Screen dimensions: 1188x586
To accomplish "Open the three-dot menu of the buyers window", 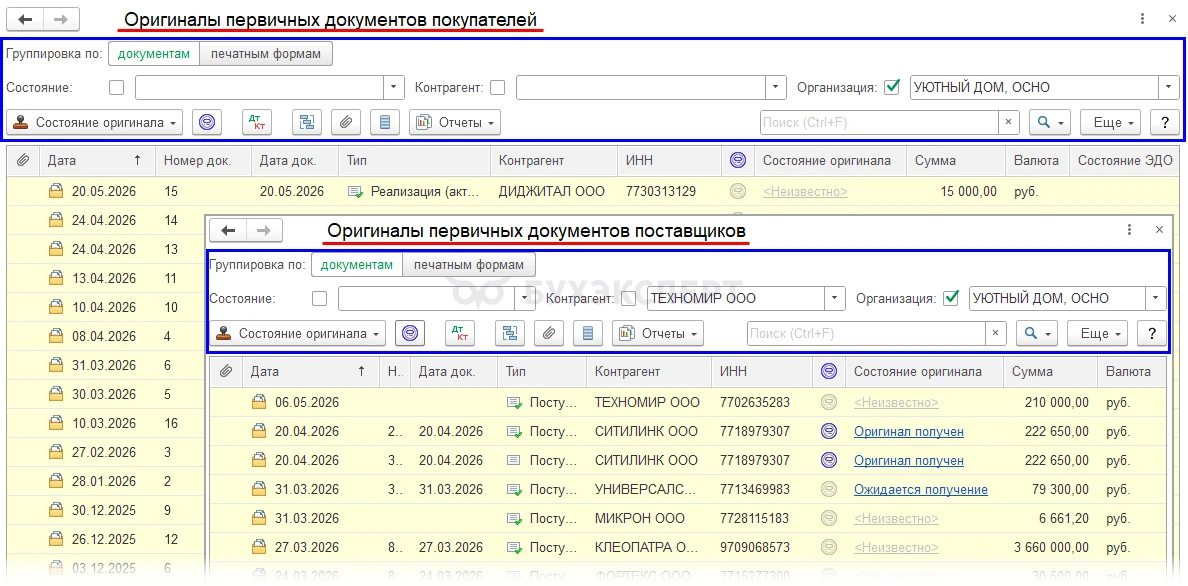I will [1143, 19].
